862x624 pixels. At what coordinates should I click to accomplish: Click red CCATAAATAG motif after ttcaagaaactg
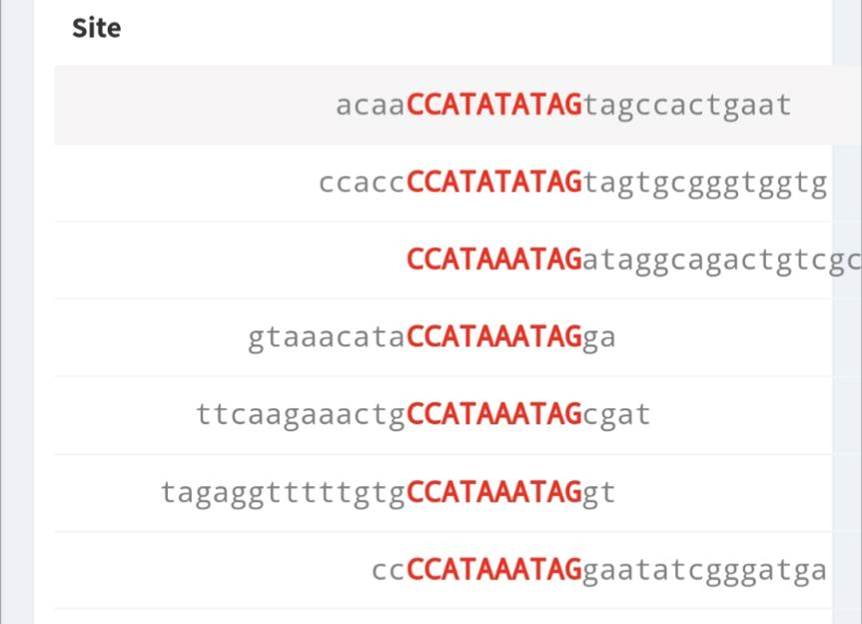click(494, 414)
